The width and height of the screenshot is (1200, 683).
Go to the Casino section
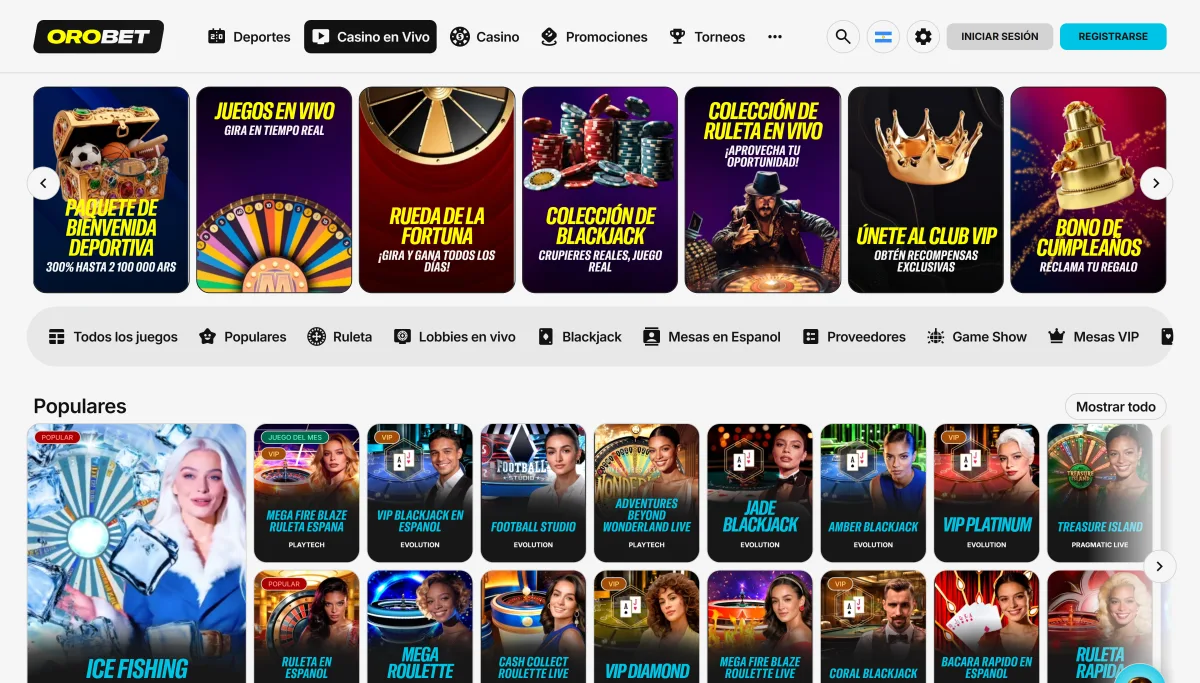coord(485,37)
